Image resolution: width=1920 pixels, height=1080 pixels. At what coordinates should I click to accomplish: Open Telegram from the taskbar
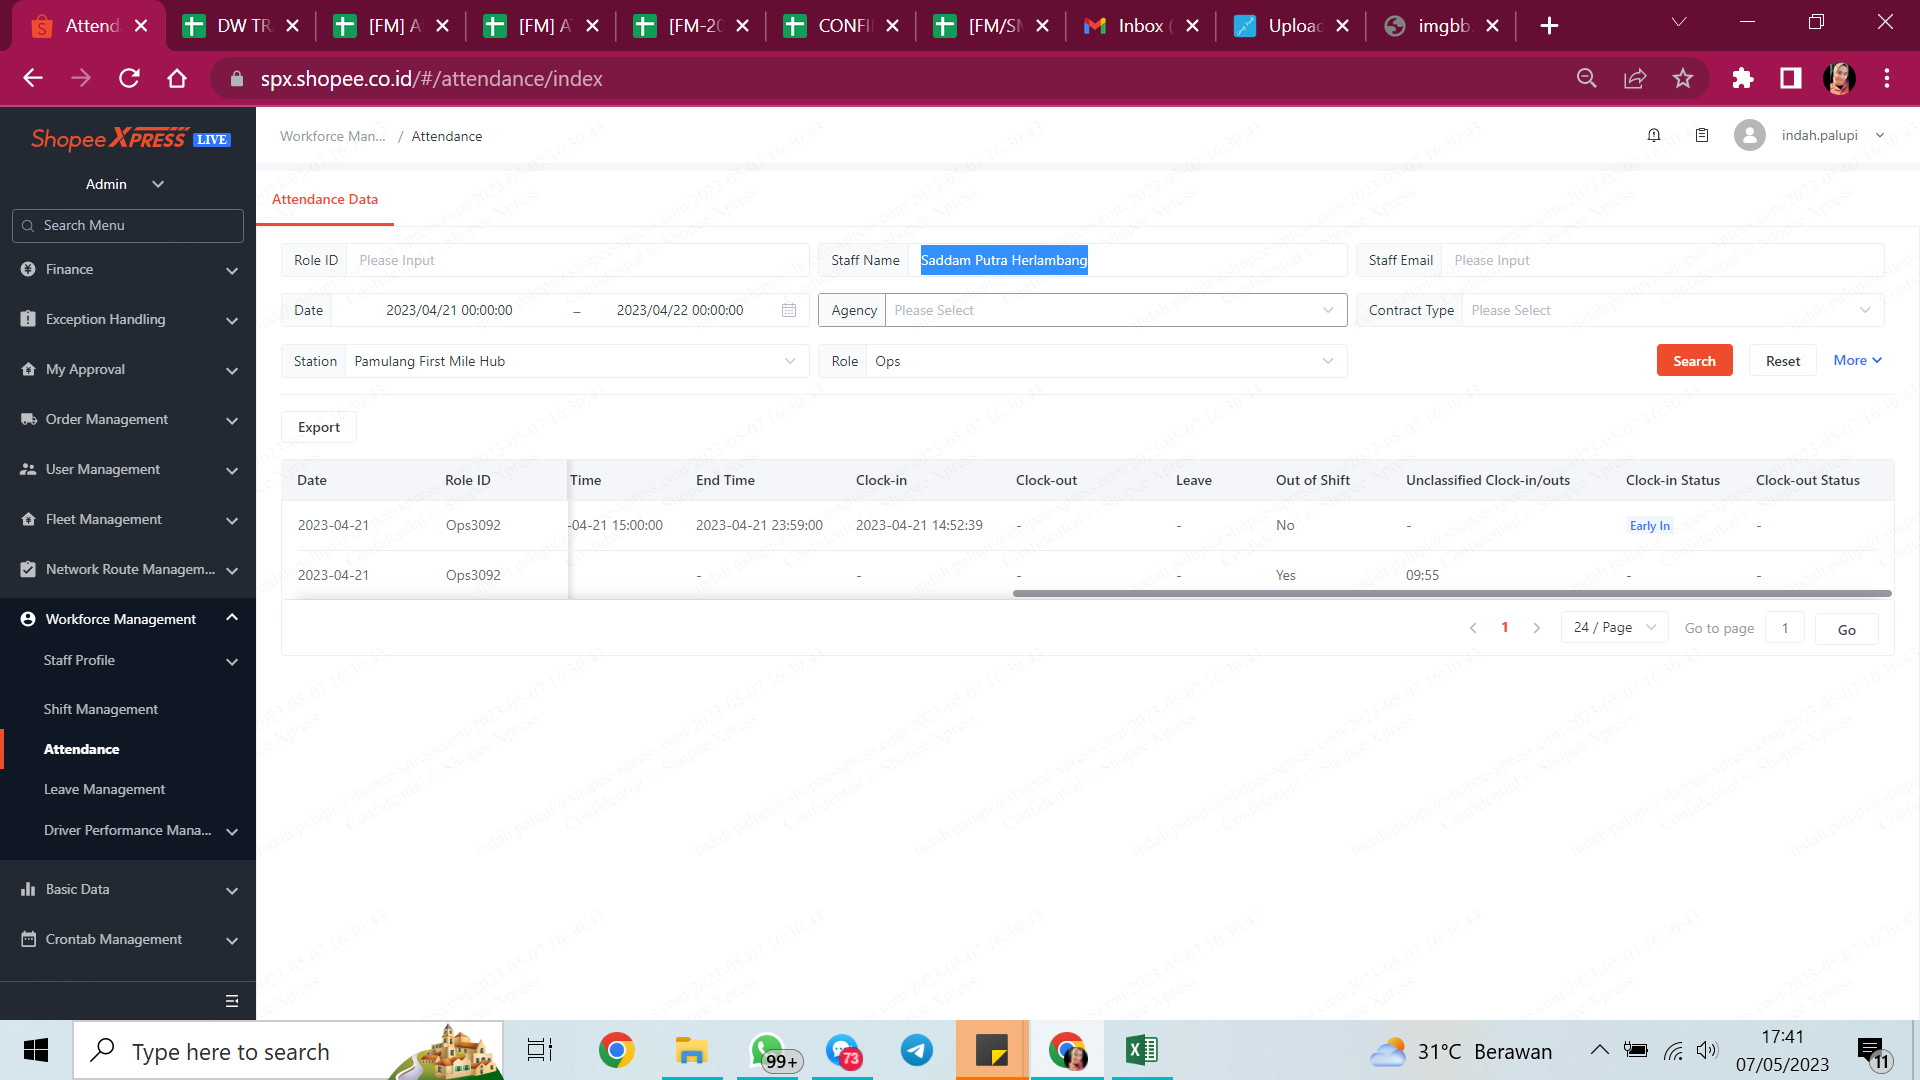tap(916, 1051)
